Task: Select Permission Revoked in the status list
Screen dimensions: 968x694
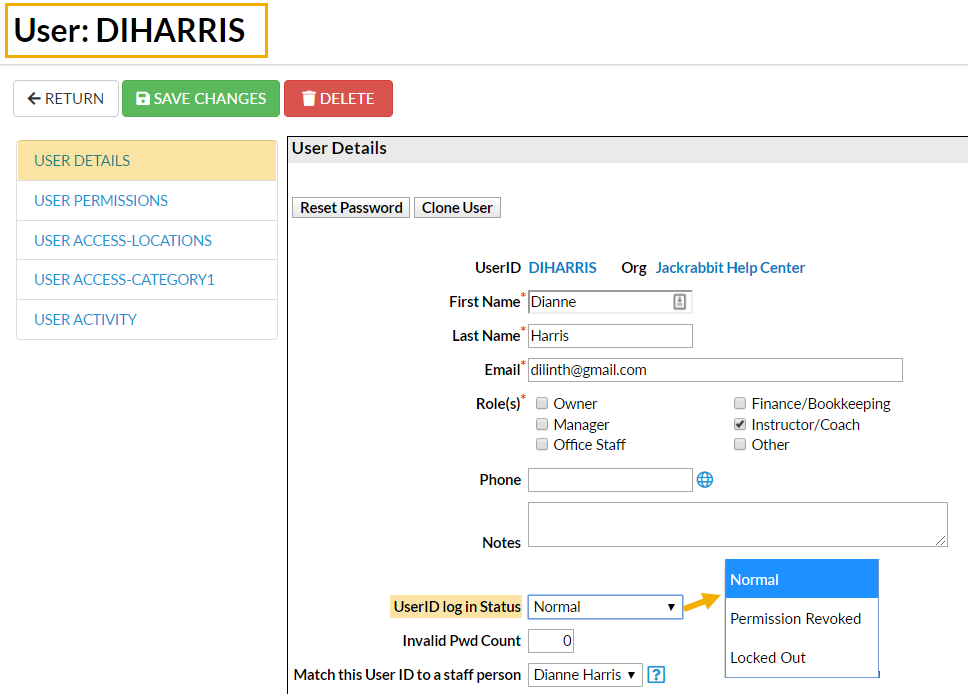Action: point(801,618)
